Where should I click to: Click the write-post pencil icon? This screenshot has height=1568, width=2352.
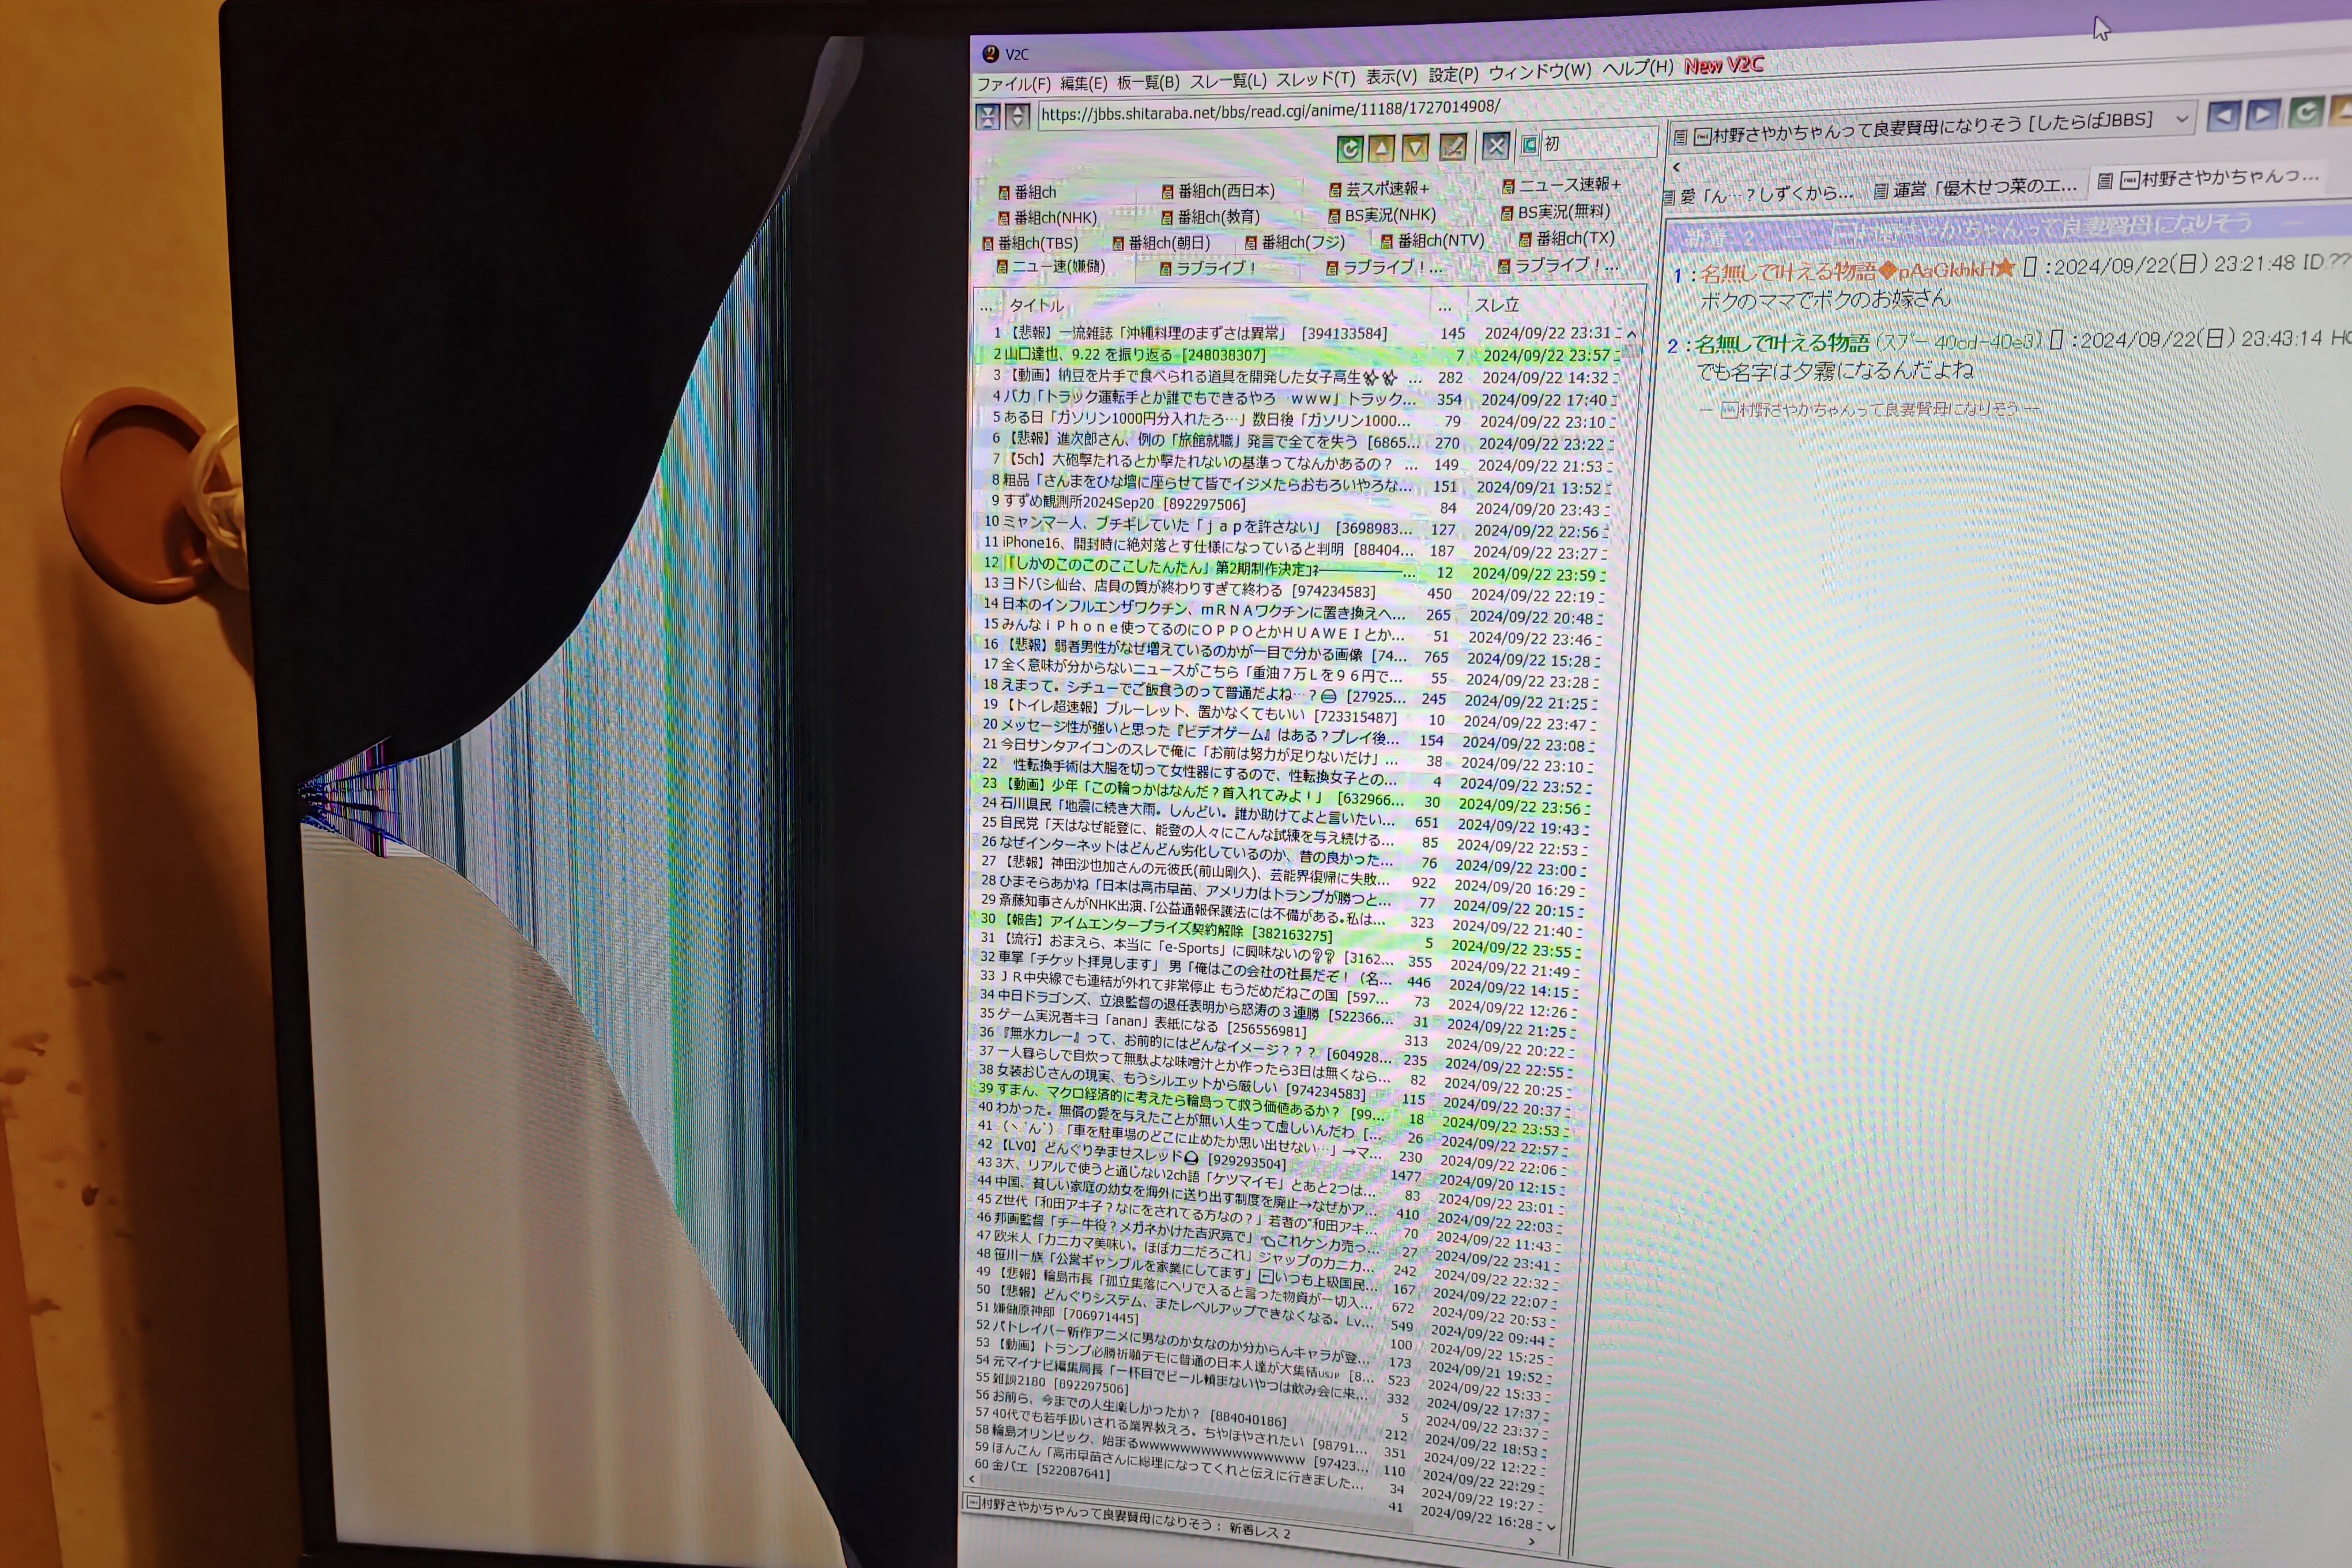pyautogui.click(x=1452, y=148)
